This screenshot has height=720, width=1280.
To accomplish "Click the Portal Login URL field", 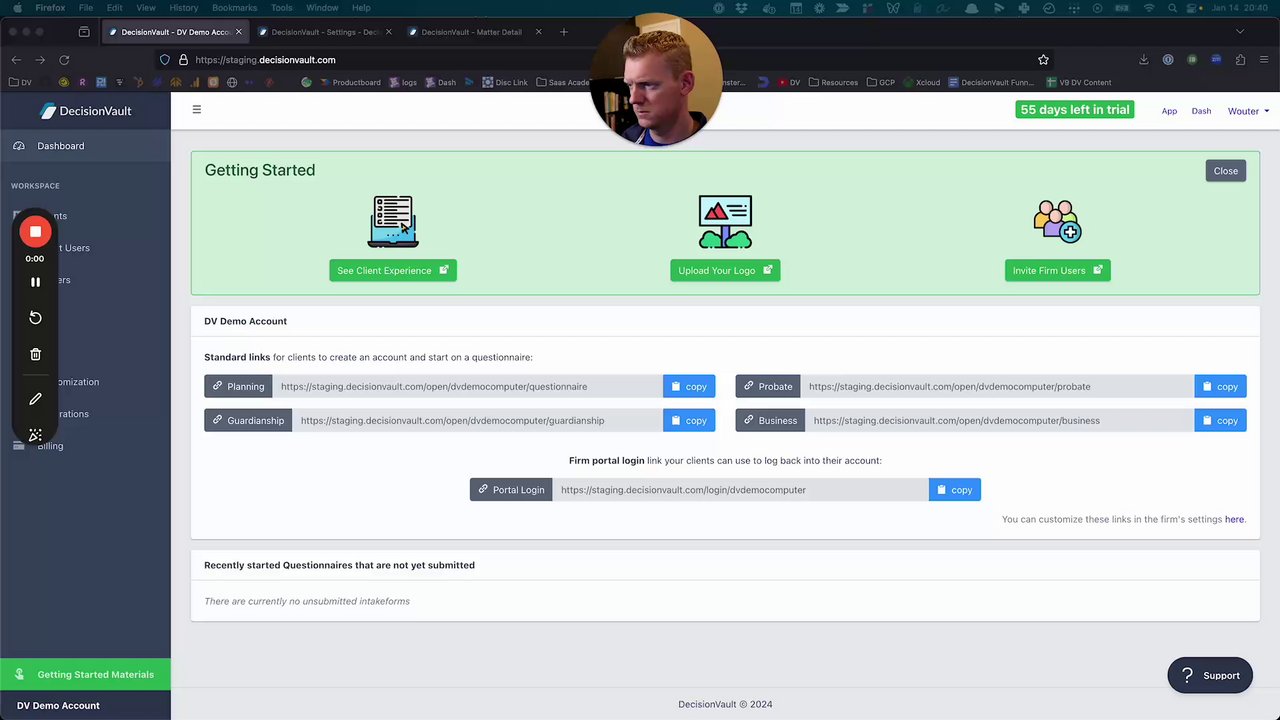I will (x=740, y=490).
